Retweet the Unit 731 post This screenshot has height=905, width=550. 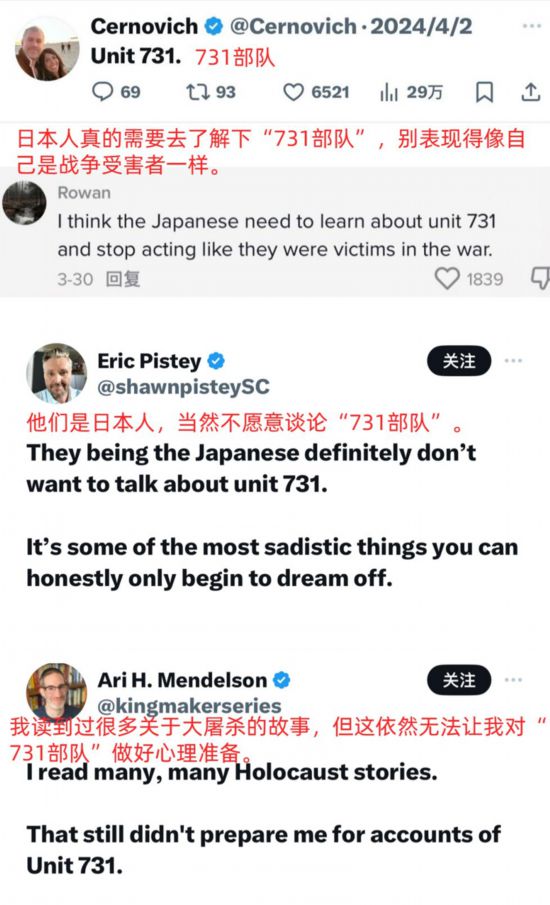197,92
